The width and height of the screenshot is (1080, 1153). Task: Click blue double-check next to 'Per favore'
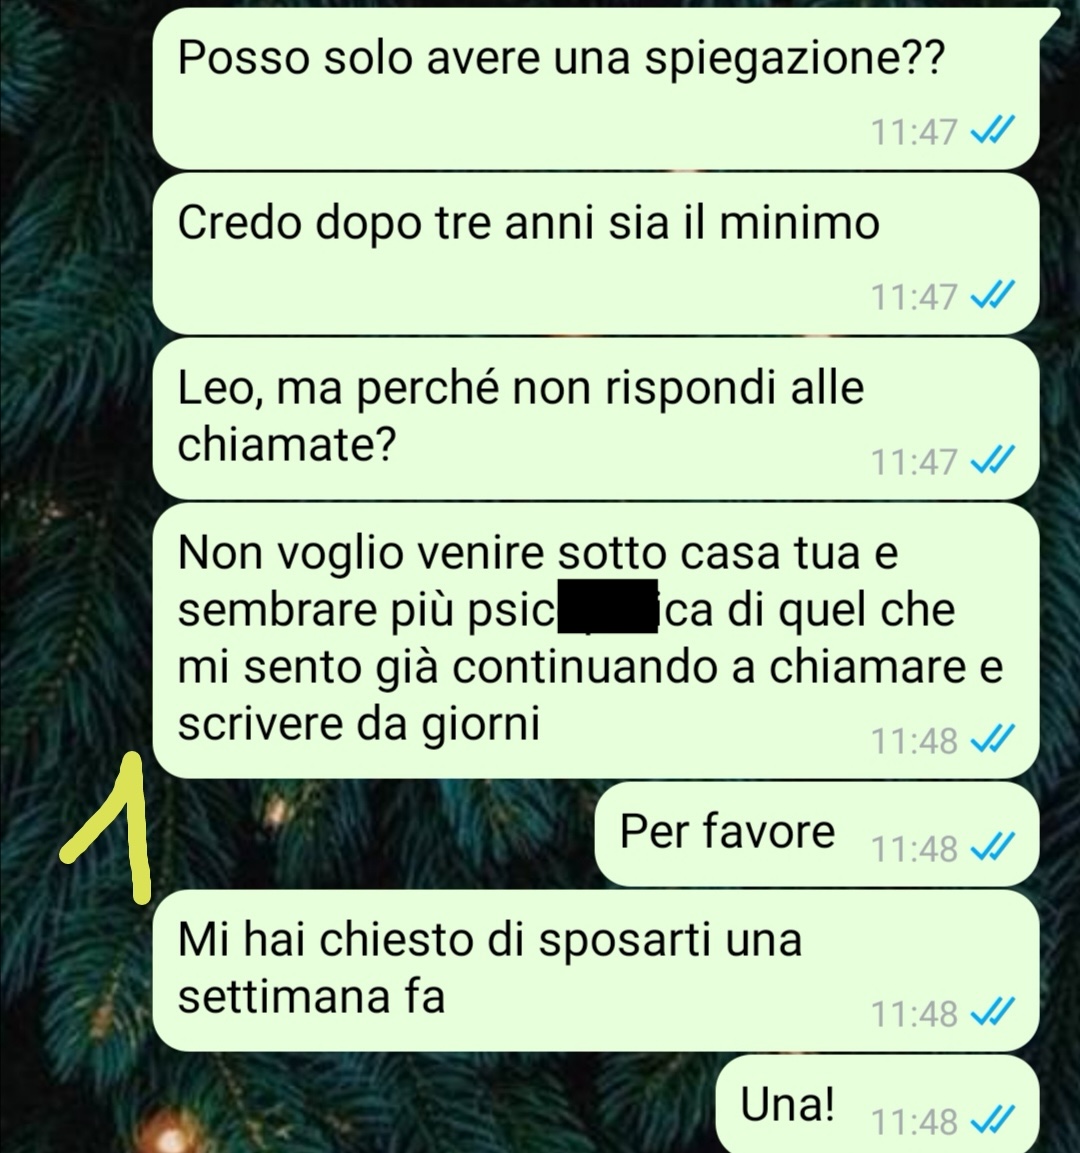[993, 848]
